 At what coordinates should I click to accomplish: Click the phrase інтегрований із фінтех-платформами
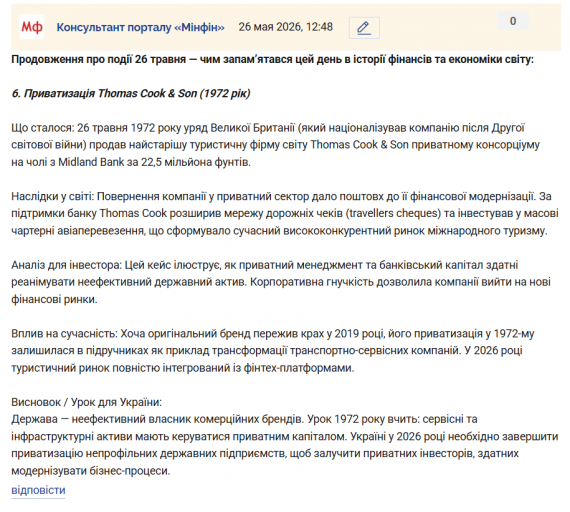point(258,368)
